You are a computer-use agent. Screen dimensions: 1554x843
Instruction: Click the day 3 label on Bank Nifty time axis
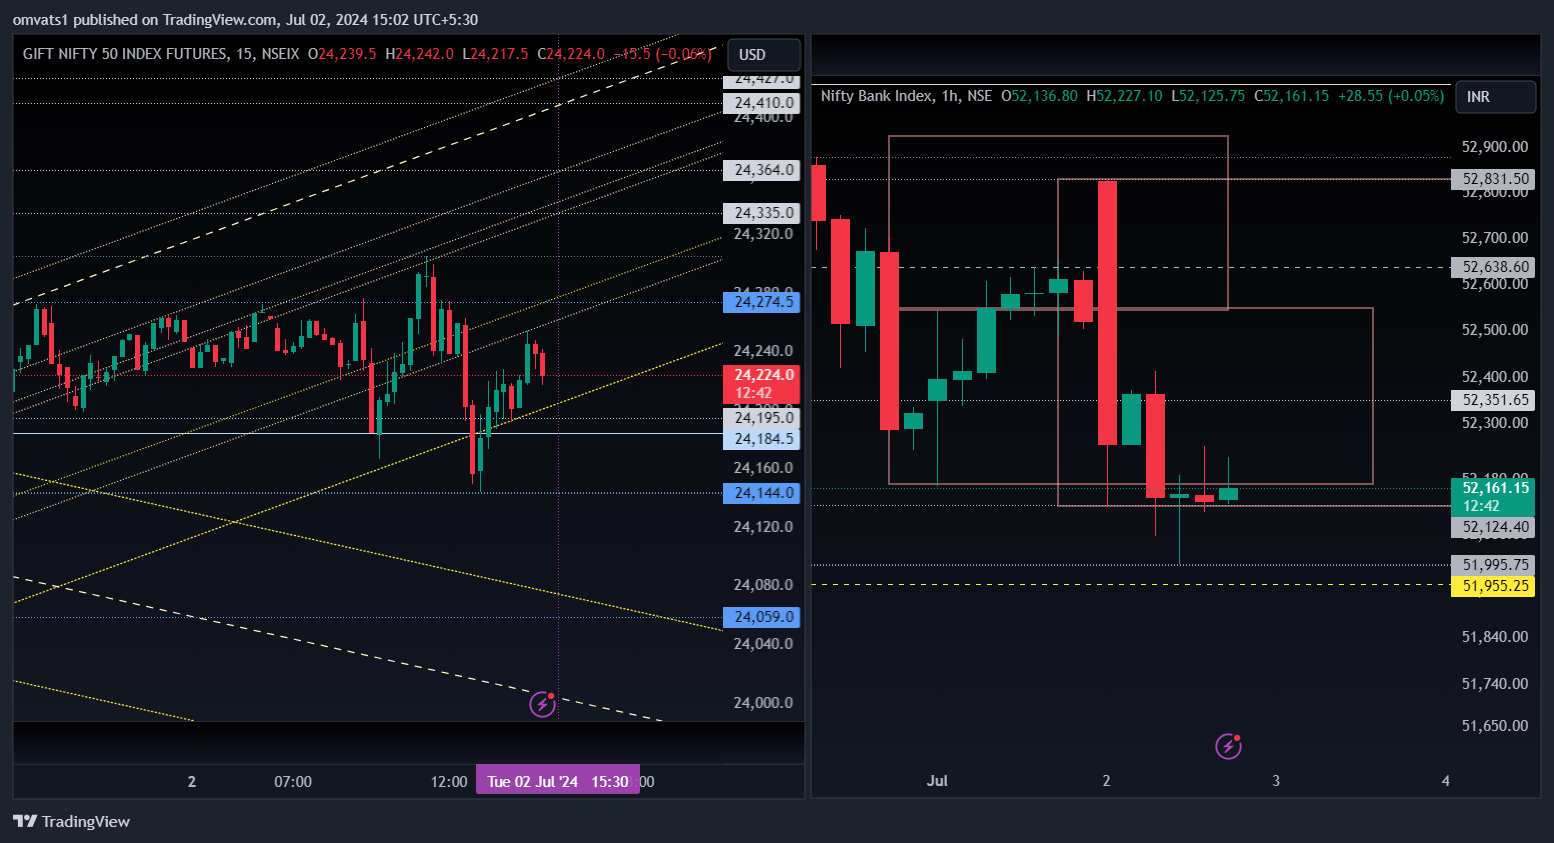click(1276, 781)
